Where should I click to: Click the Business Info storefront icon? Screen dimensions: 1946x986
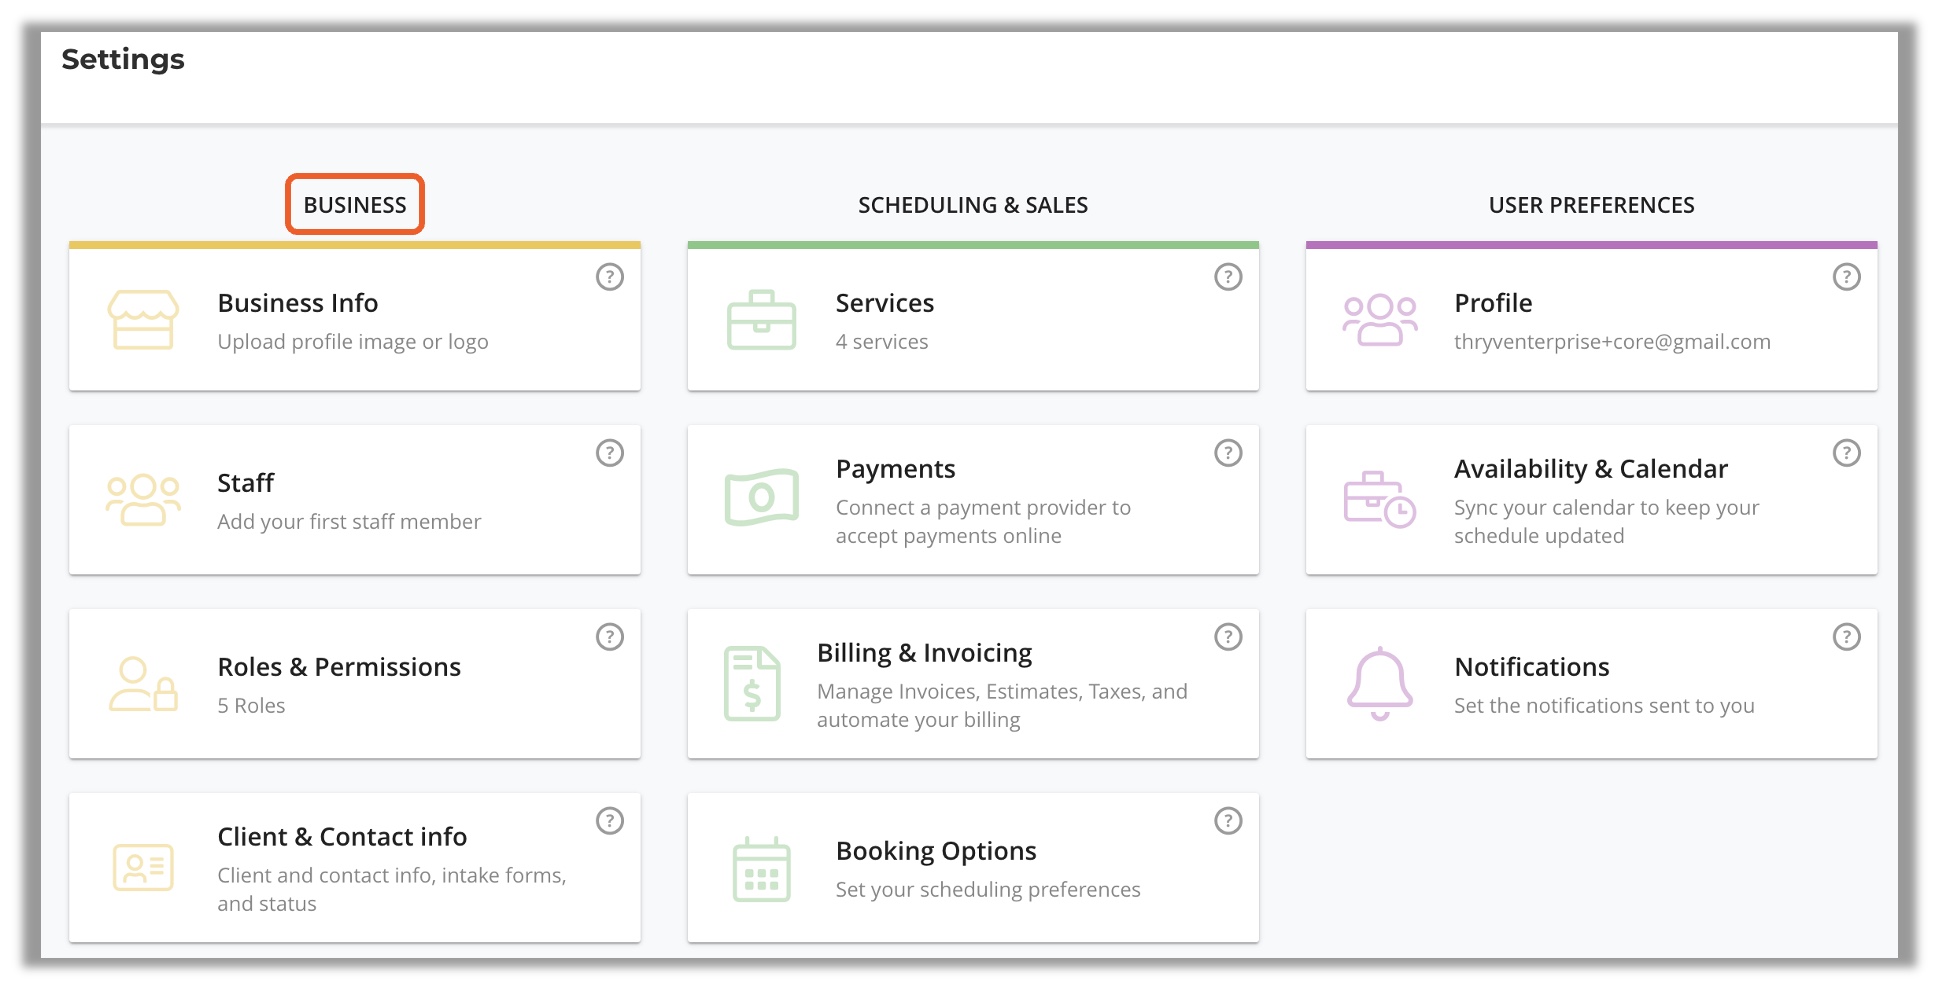pyautogui.click(x=143, y=320)
